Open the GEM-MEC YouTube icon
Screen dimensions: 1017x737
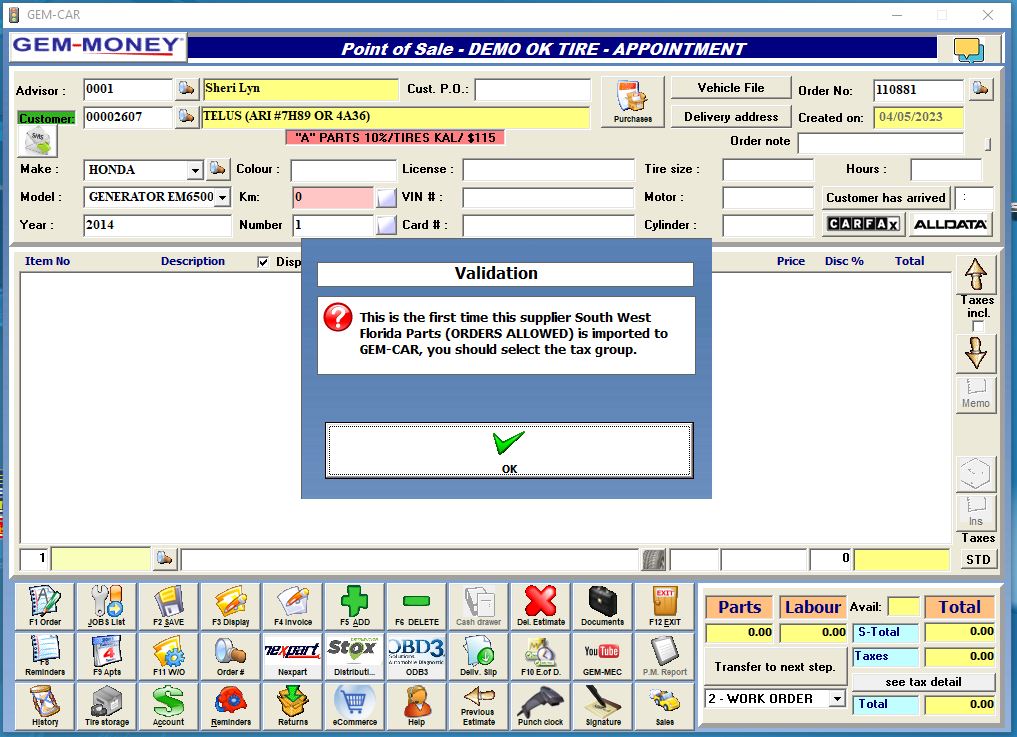coord(603,657)
